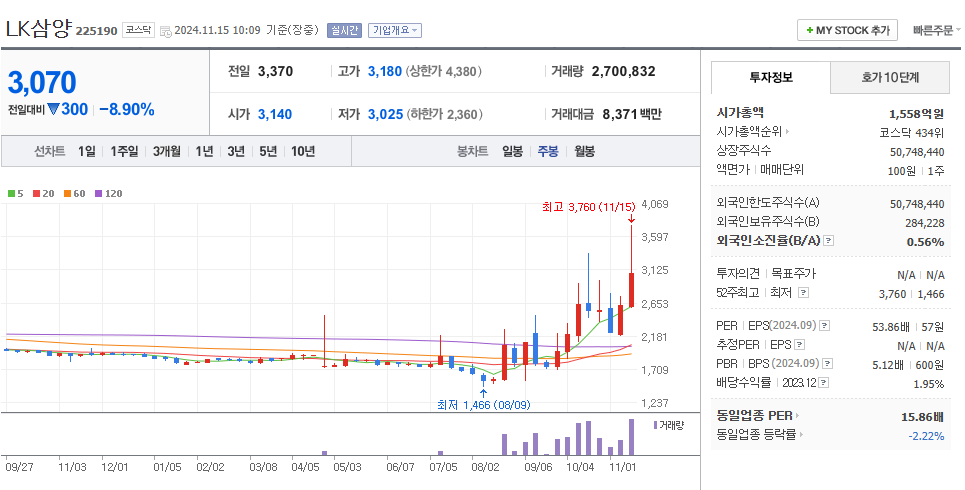Click the 거래량 value 2,700,832

[x=623, y=71]
